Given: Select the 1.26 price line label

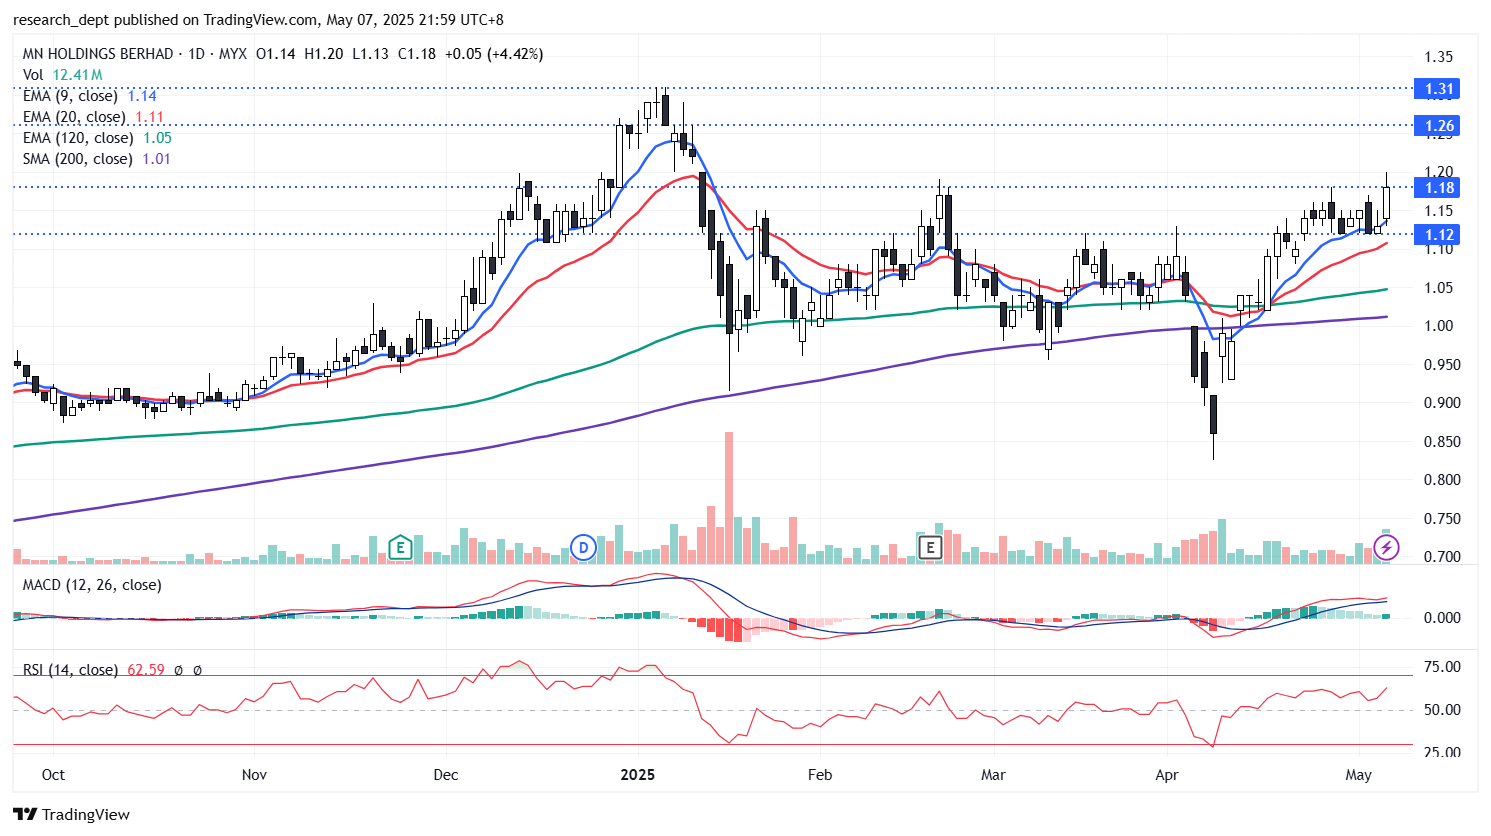Looking at the screenshot, I should (x=1439, y=126).
